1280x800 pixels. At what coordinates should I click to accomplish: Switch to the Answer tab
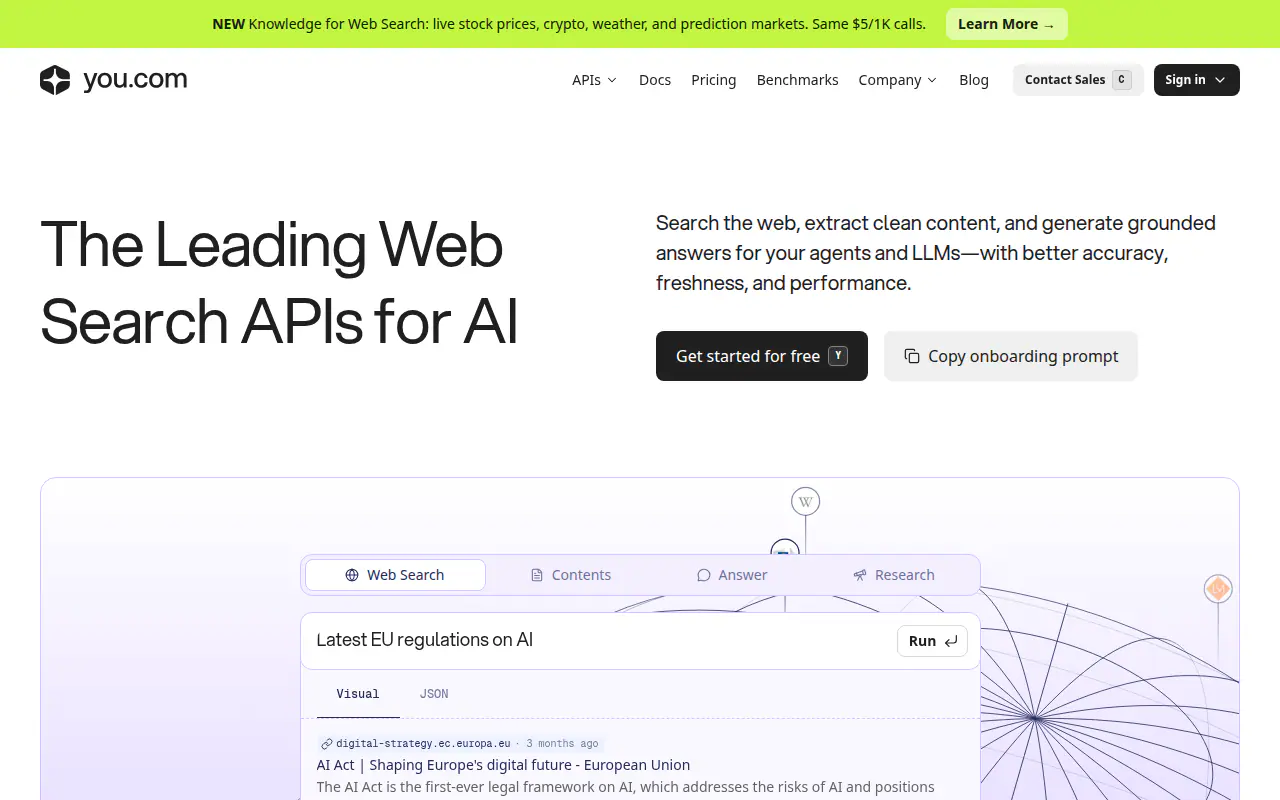tap(732, 575)
